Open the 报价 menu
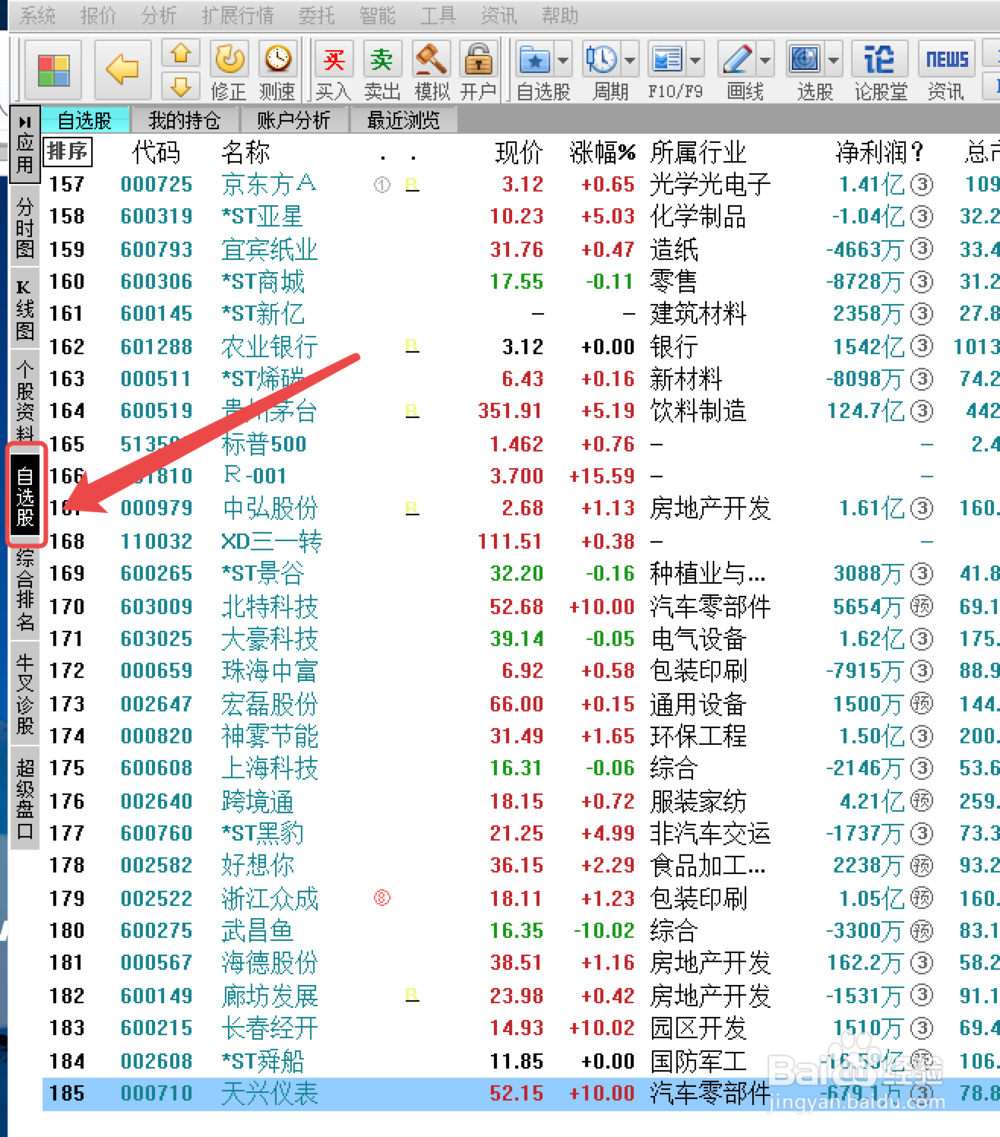Screen dimensions: 1000x1137 (99, 15)
